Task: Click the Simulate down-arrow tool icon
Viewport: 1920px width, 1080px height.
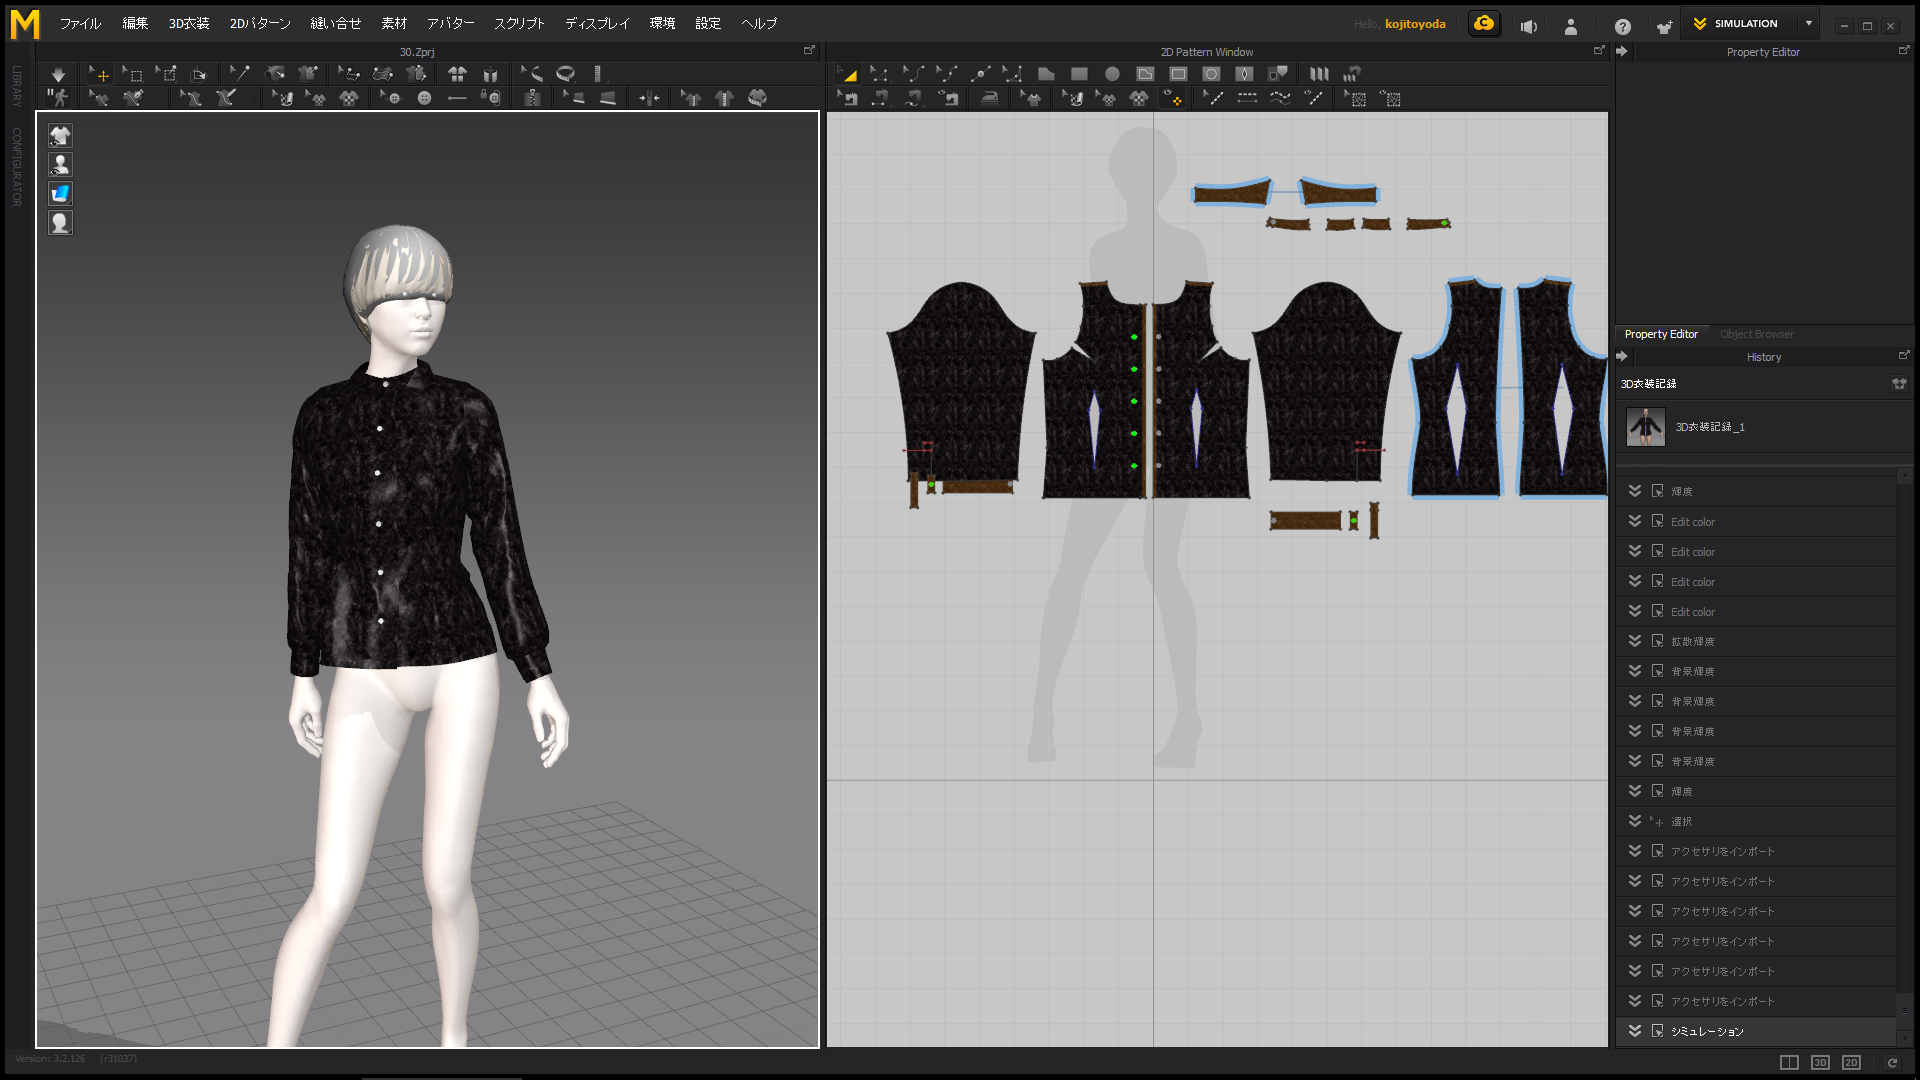Action: [x=58, y=74]
